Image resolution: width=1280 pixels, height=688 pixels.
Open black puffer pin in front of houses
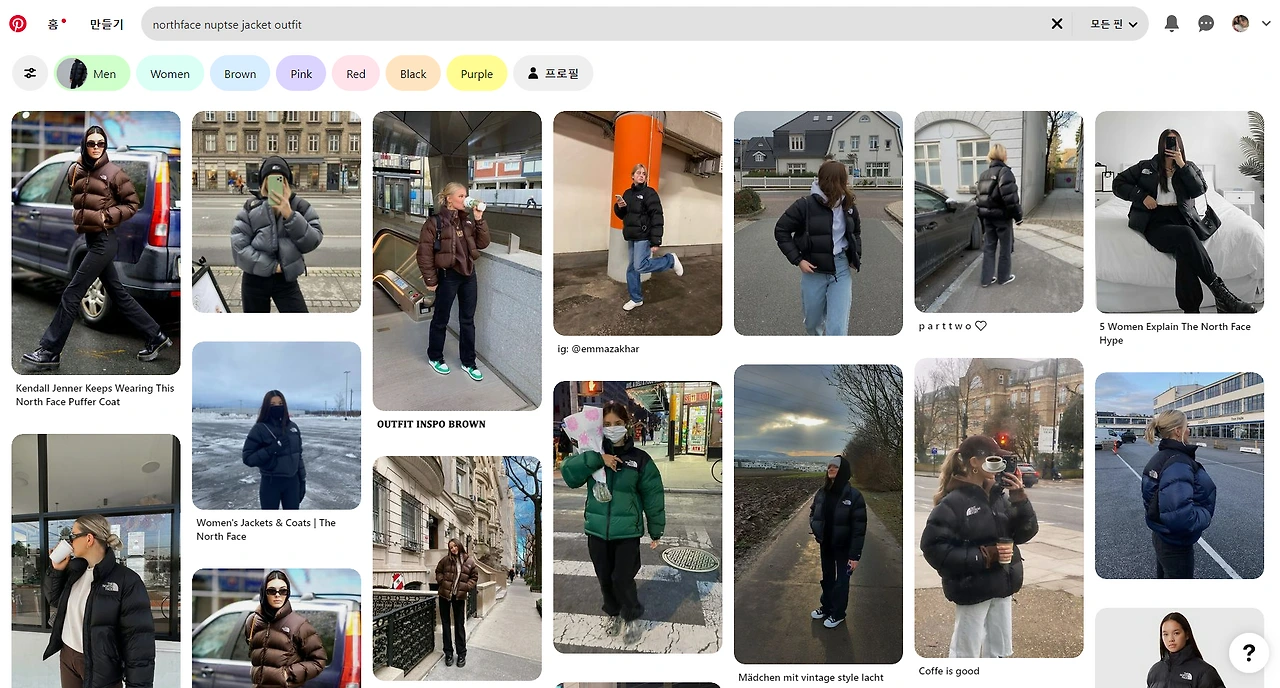coord(818,223)
